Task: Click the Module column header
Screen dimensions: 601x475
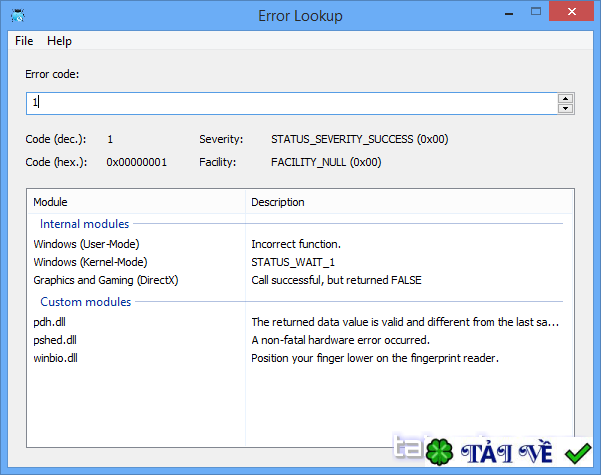Action: (x=136, y=202)
